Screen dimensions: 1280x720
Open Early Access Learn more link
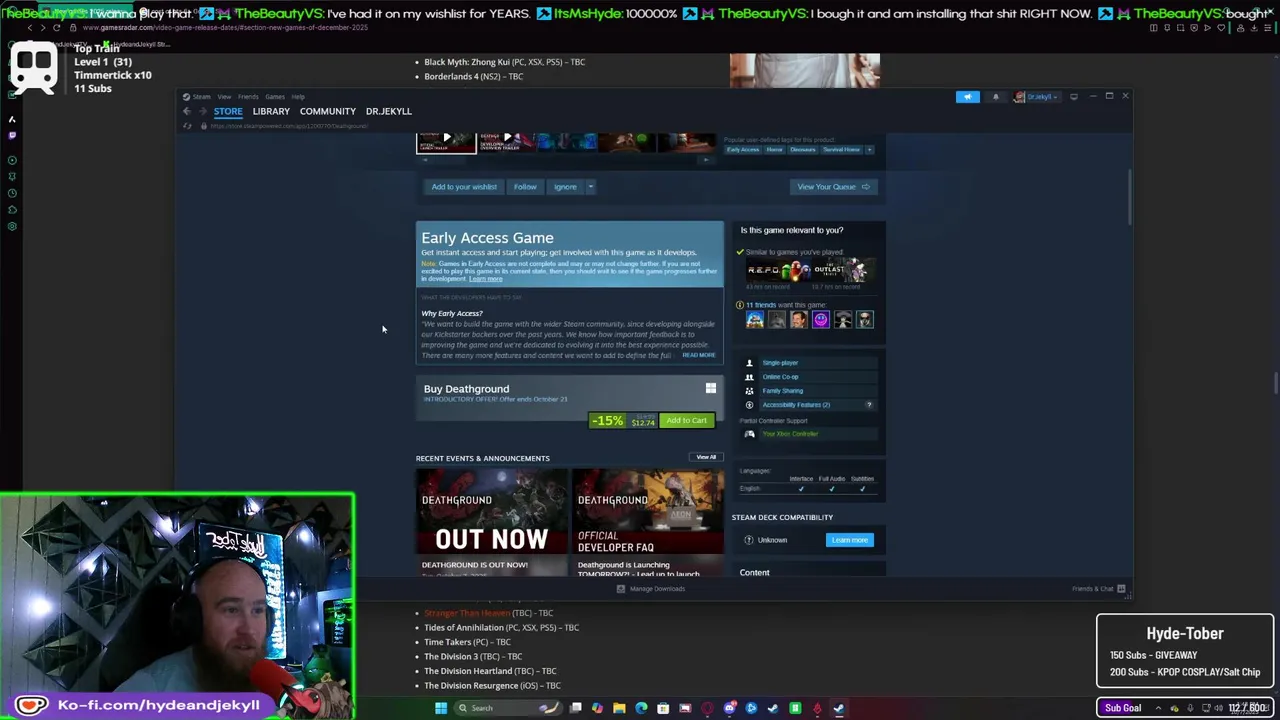point(486,279)
